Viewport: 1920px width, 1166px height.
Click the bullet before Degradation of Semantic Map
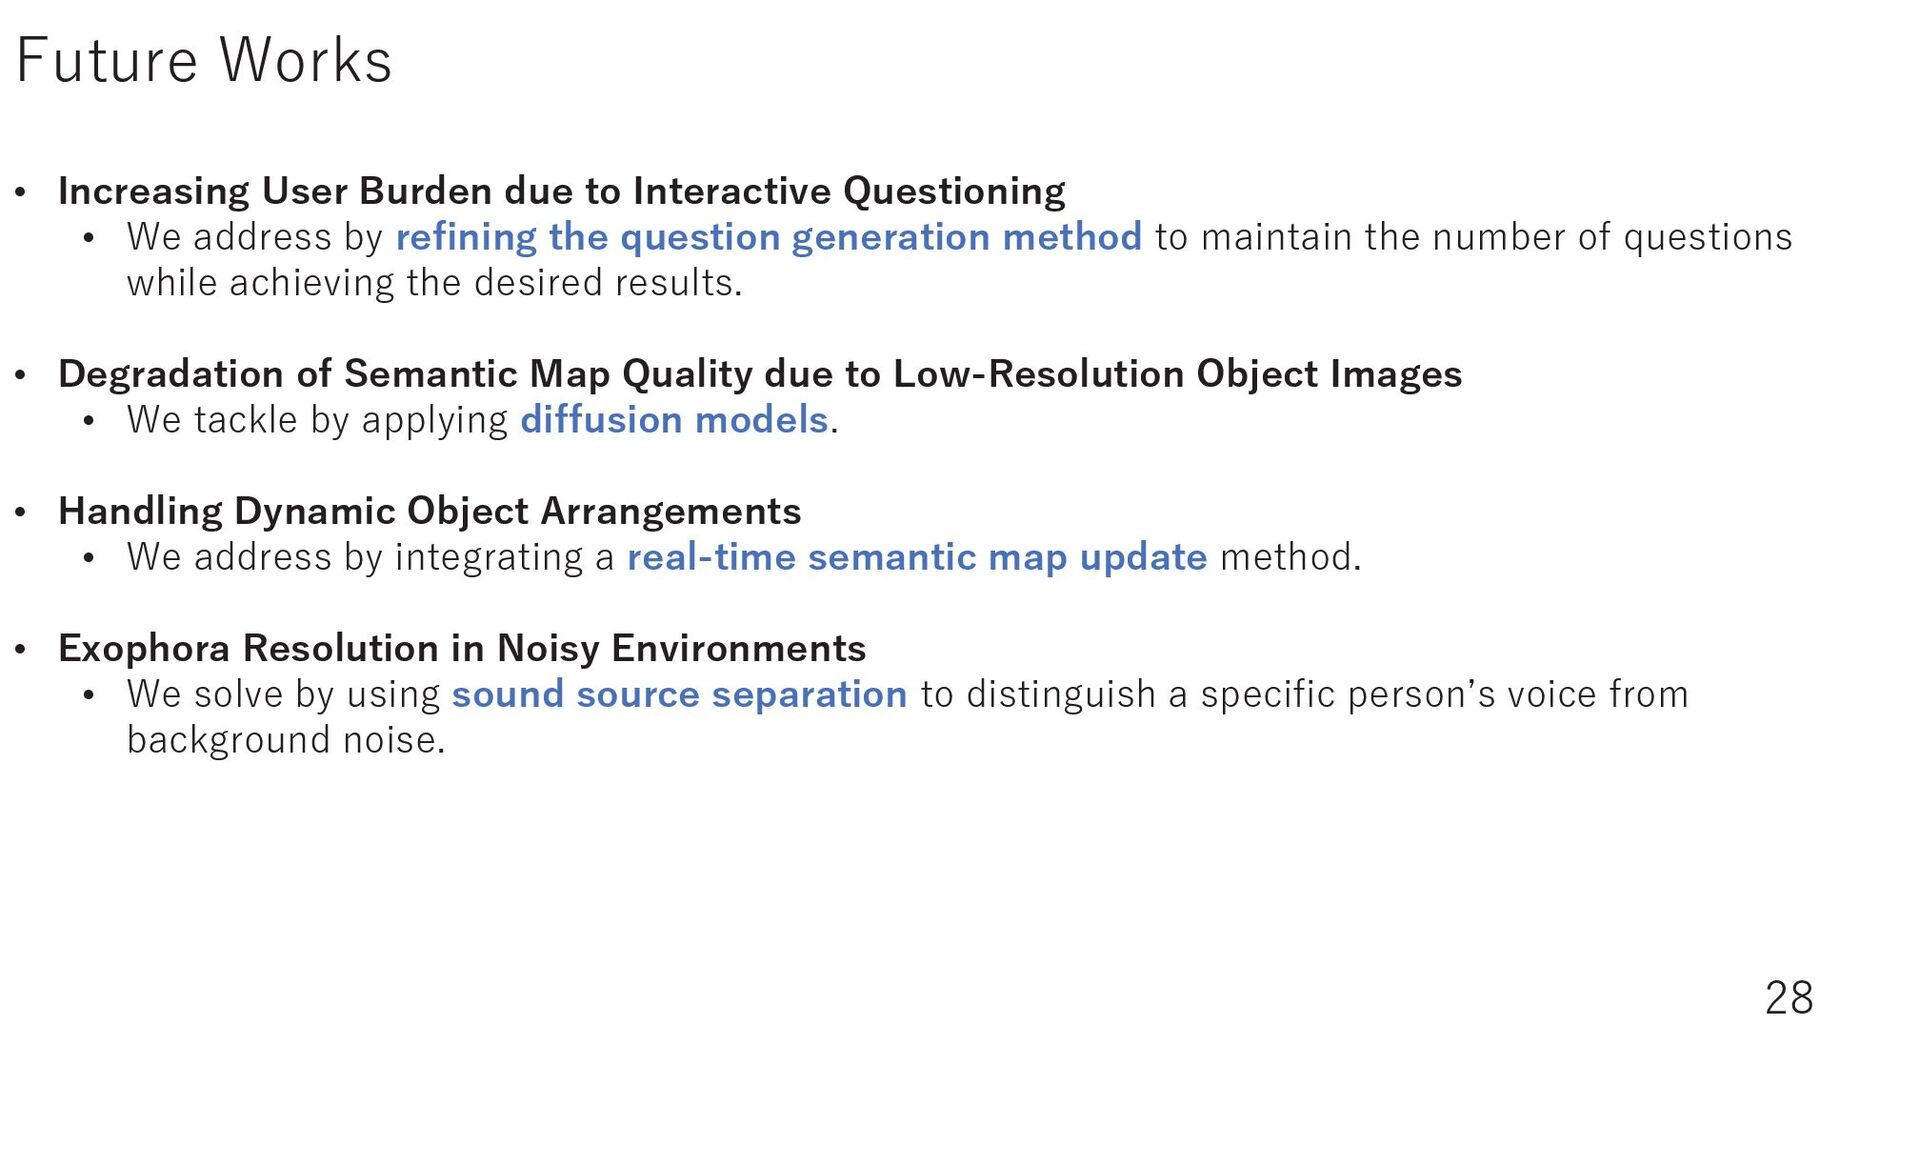tap(20, 374)
